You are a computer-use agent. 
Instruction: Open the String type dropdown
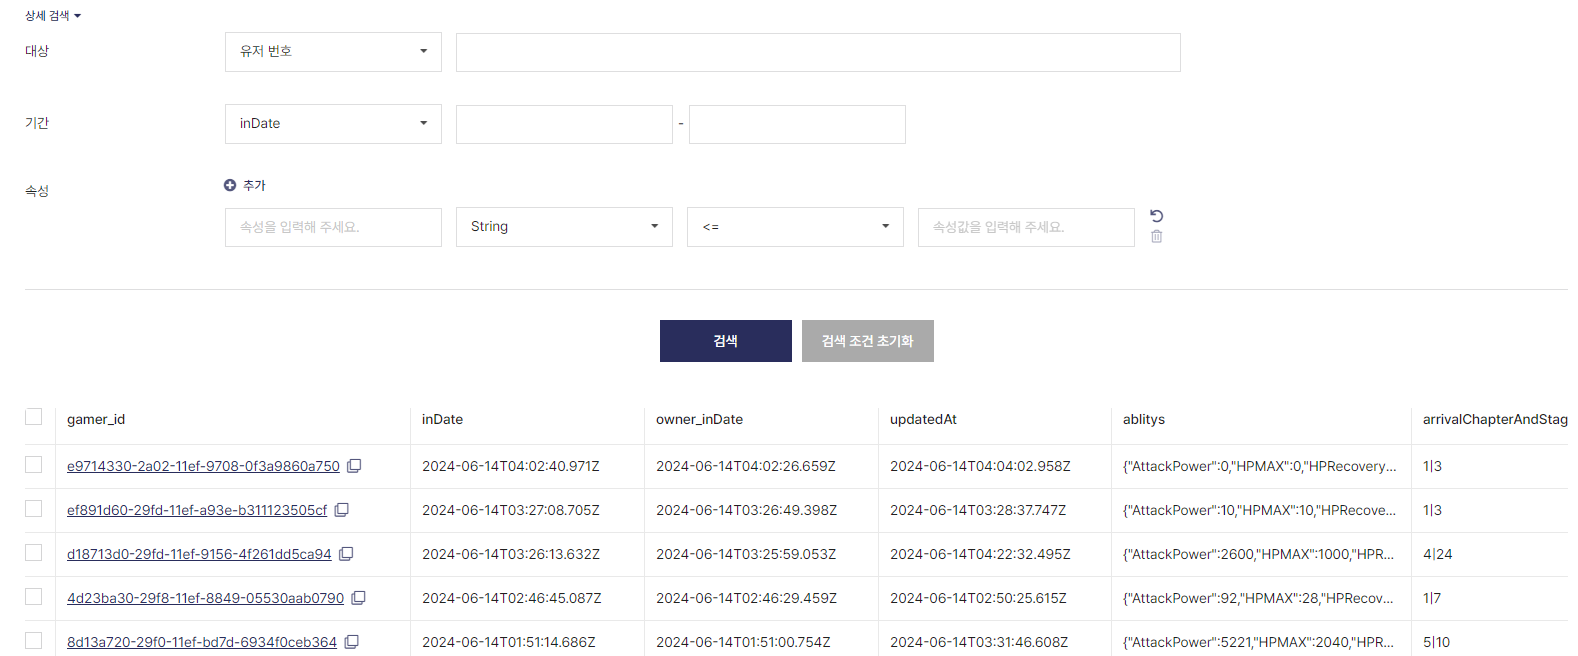(x=564, y=227)
